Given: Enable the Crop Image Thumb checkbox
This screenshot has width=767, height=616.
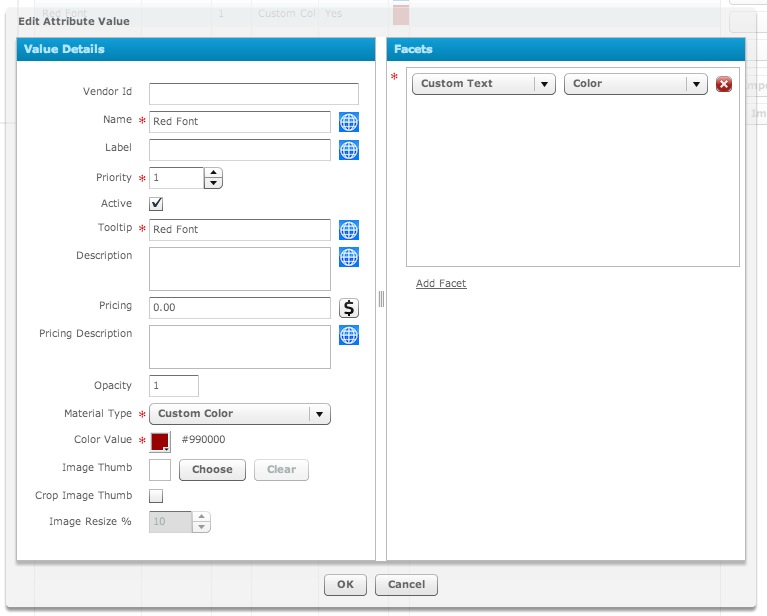Looking at the screenshot, I should pos(156,496).
